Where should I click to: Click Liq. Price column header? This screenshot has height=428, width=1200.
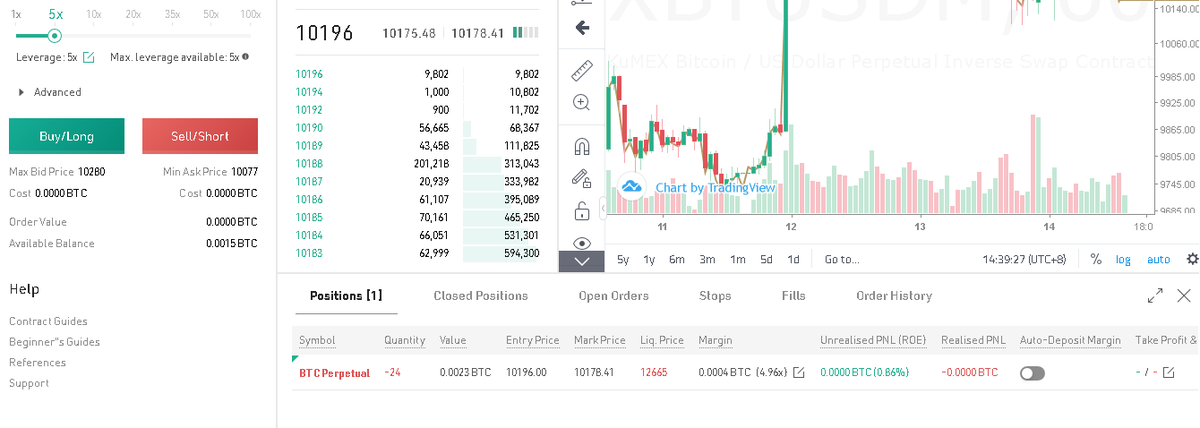click(x=662, y=340)
